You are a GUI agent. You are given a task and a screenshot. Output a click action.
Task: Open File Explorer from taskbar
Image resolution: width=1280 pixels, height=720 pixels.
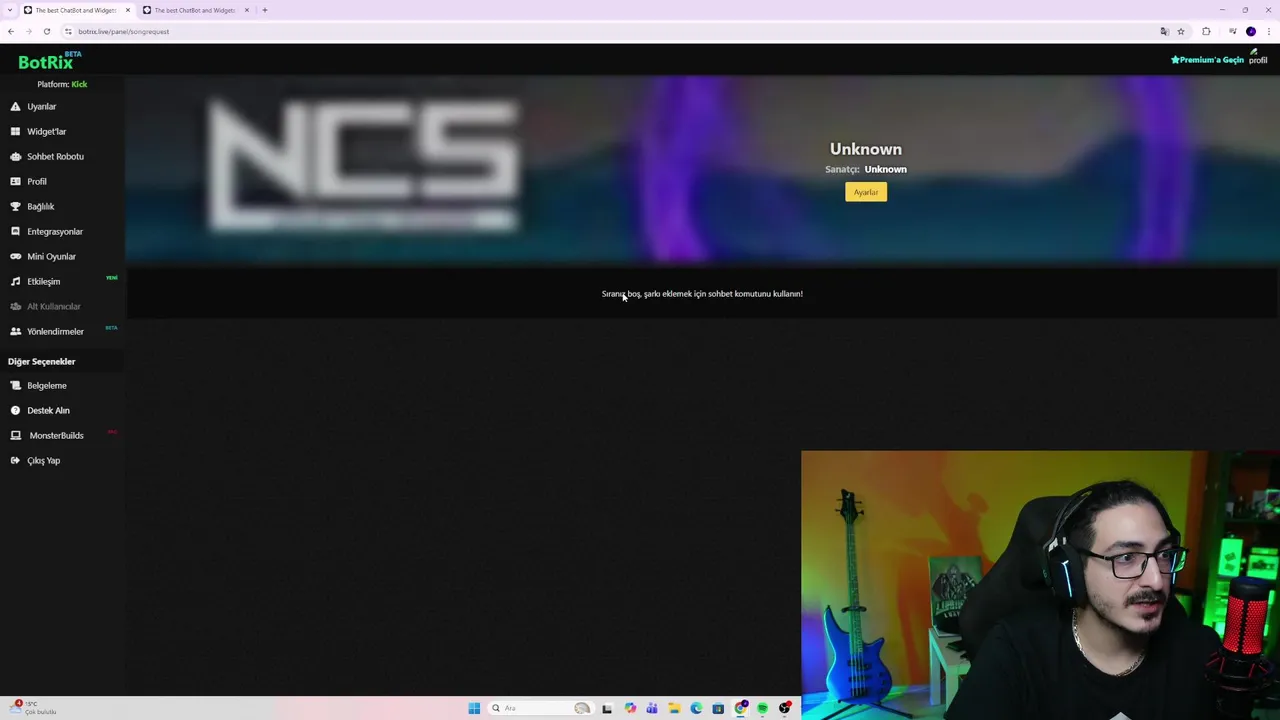click(x=674, y=708)
